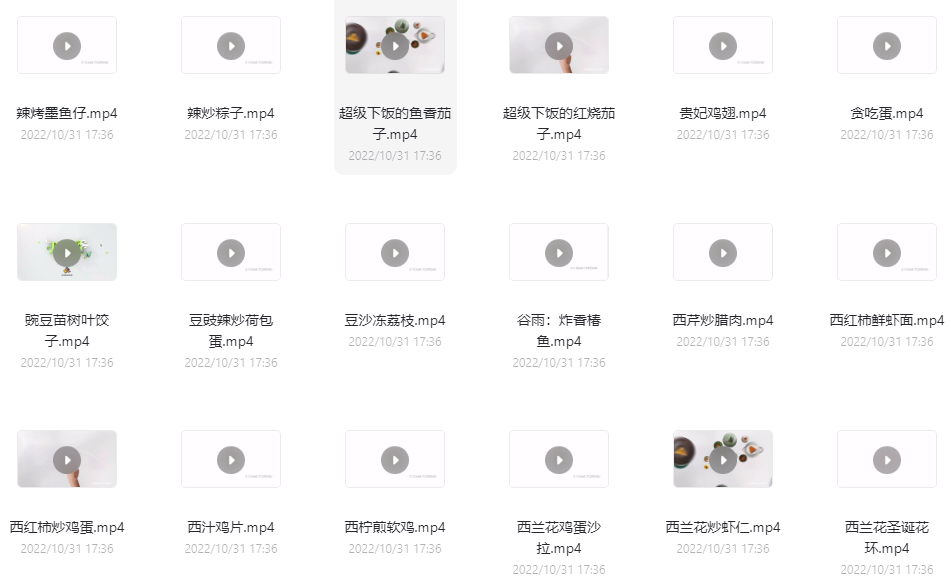The image size is (951, 586).
Task: Select the 西芹炒腊肉.mp4 file name
Action: click(x=723, y=320)
